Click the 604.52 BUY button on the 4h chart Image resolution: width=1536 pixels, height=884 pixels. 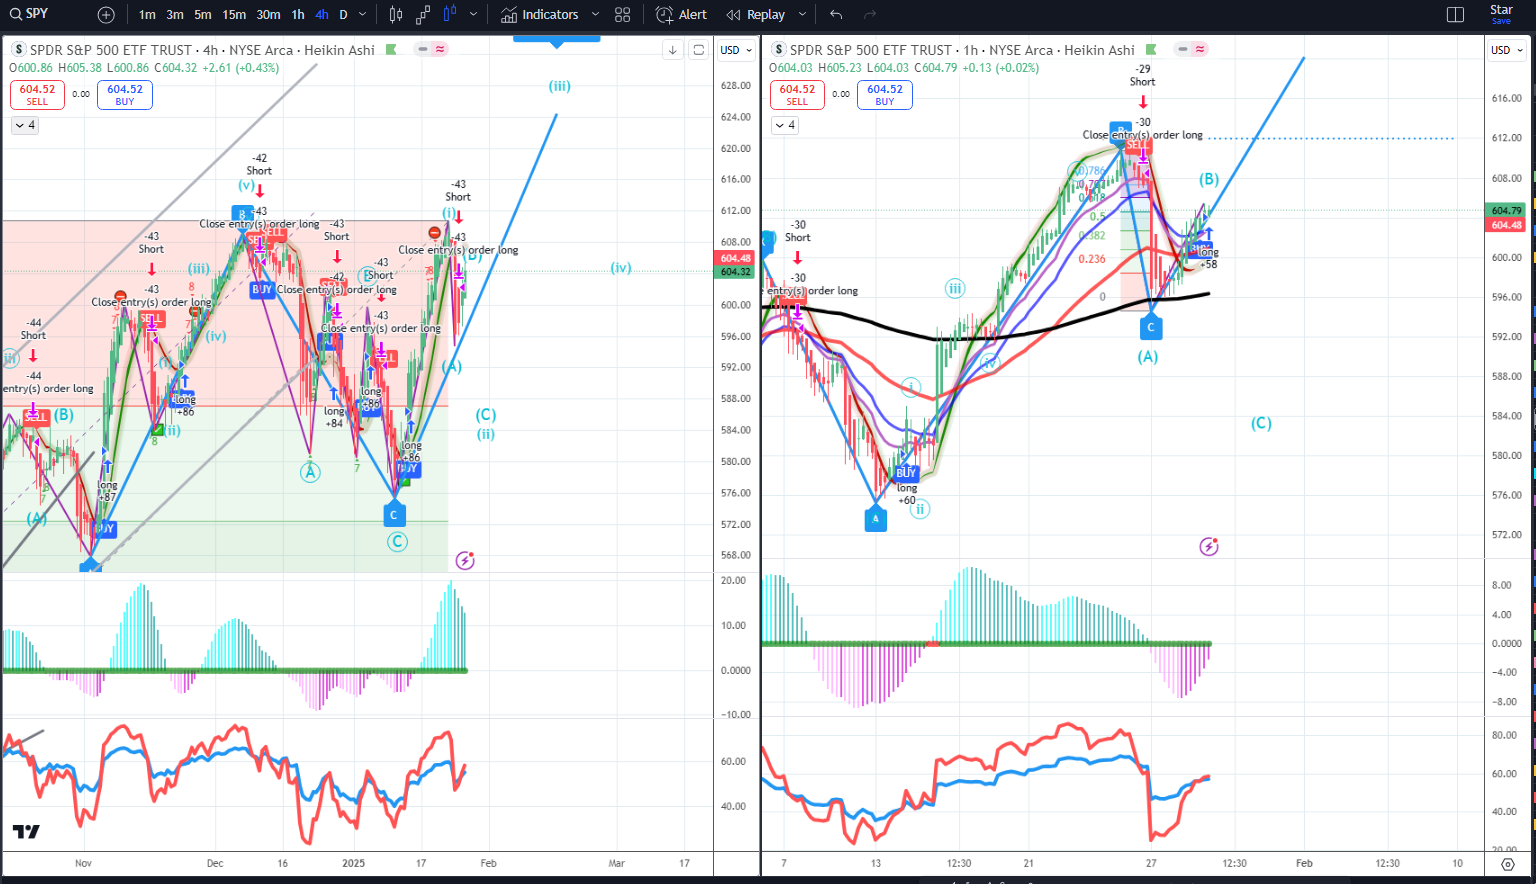click(x=125, y=95)
